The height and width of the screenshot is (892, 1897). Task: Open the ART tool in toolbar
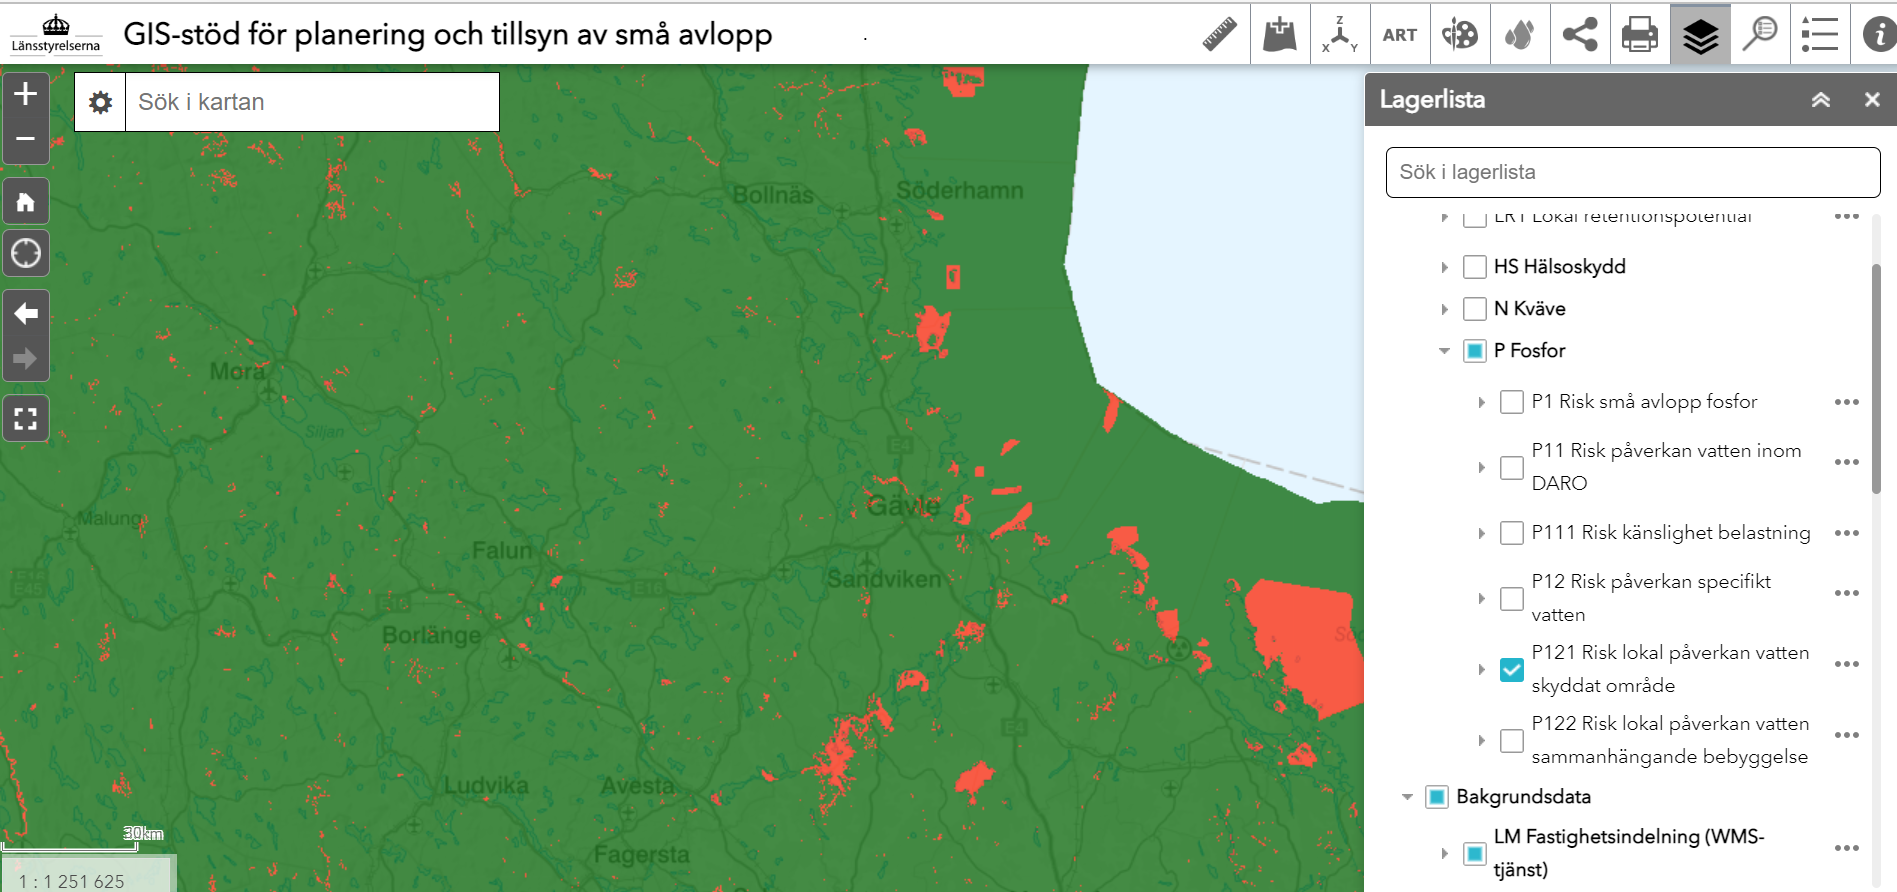click(x=1399, y=35)
